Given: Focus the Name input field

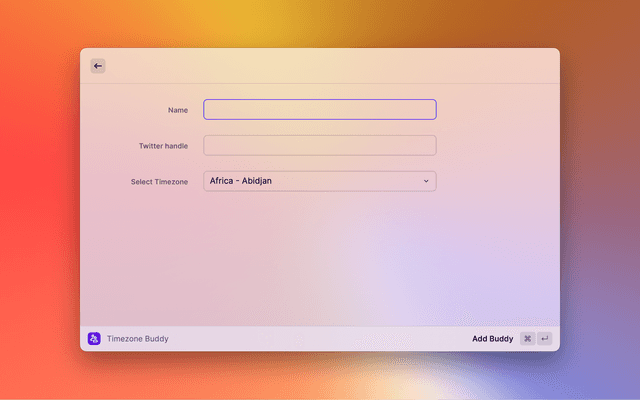Looking at the screenshot, I should pyautogui.click(x=319, y=110).
